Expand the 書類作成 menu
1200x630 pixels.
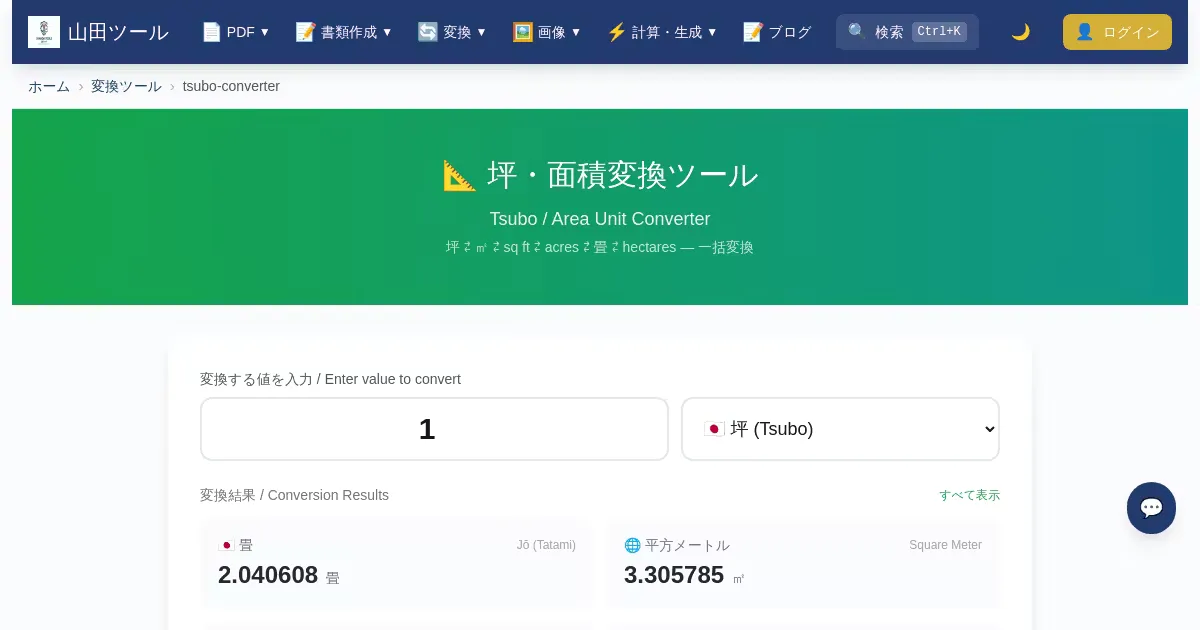pos(344,32)
